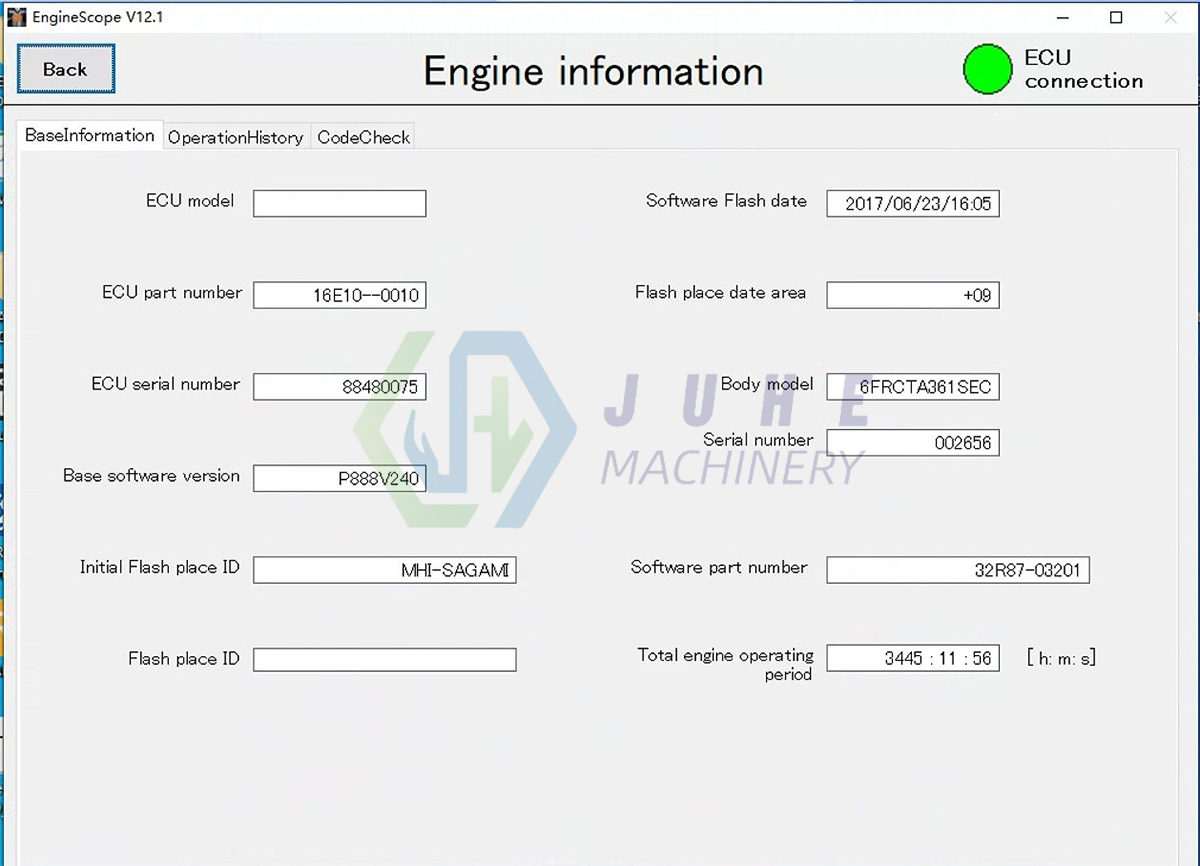1200x866 pixels.
Task: Click the green ECU connection indicator
Action: tap(987, 69)
